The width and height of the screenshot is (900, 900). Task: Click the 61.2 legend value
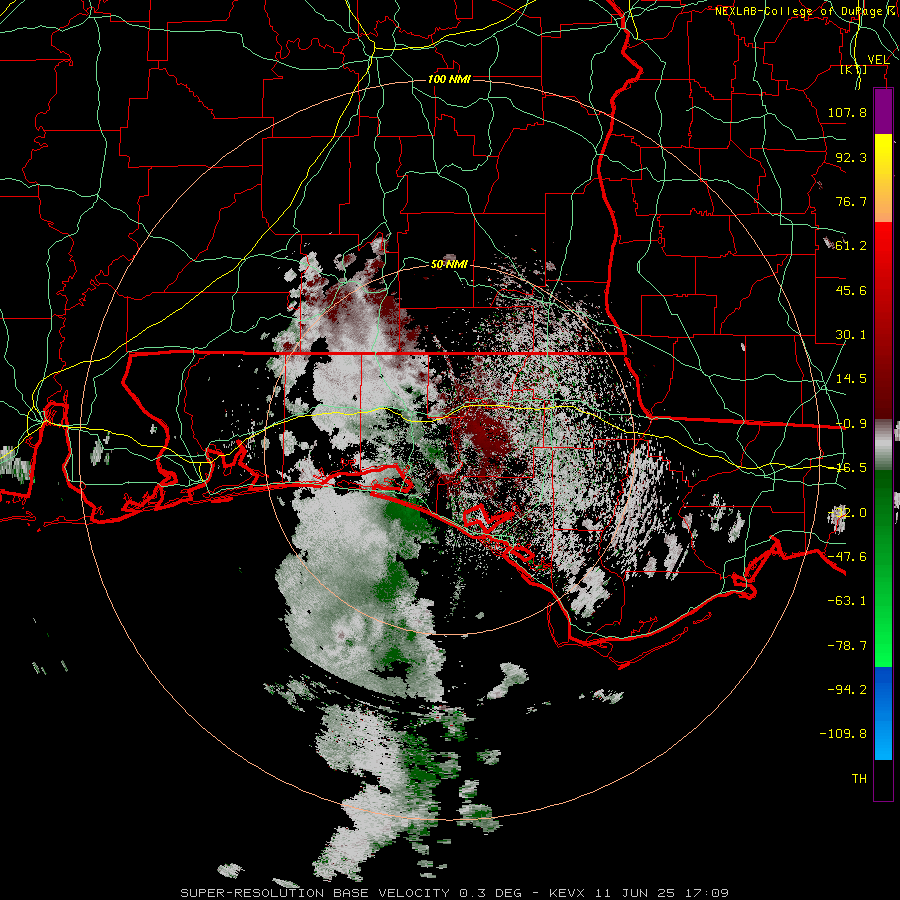[x=851, y=246]
